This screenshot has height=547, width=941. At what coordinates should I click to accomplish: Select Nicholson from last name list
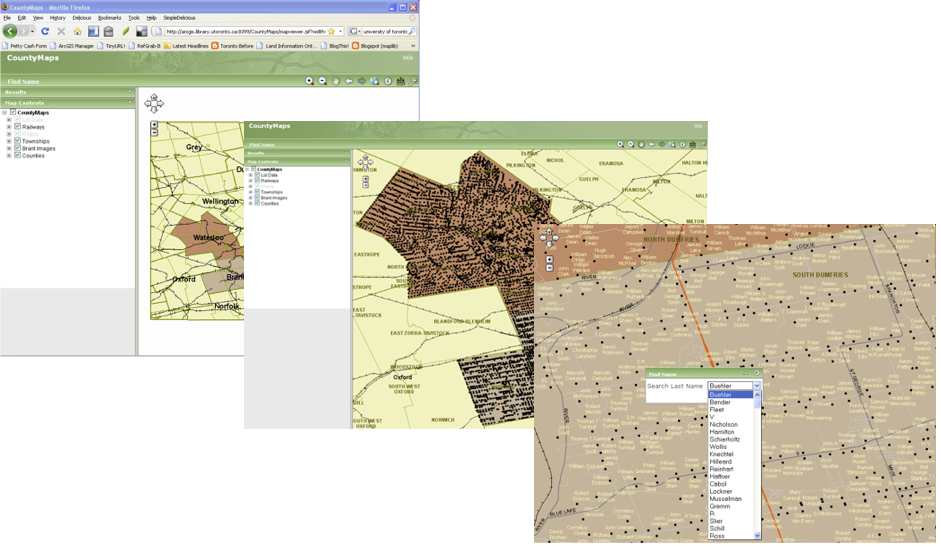tap(723, 425)
